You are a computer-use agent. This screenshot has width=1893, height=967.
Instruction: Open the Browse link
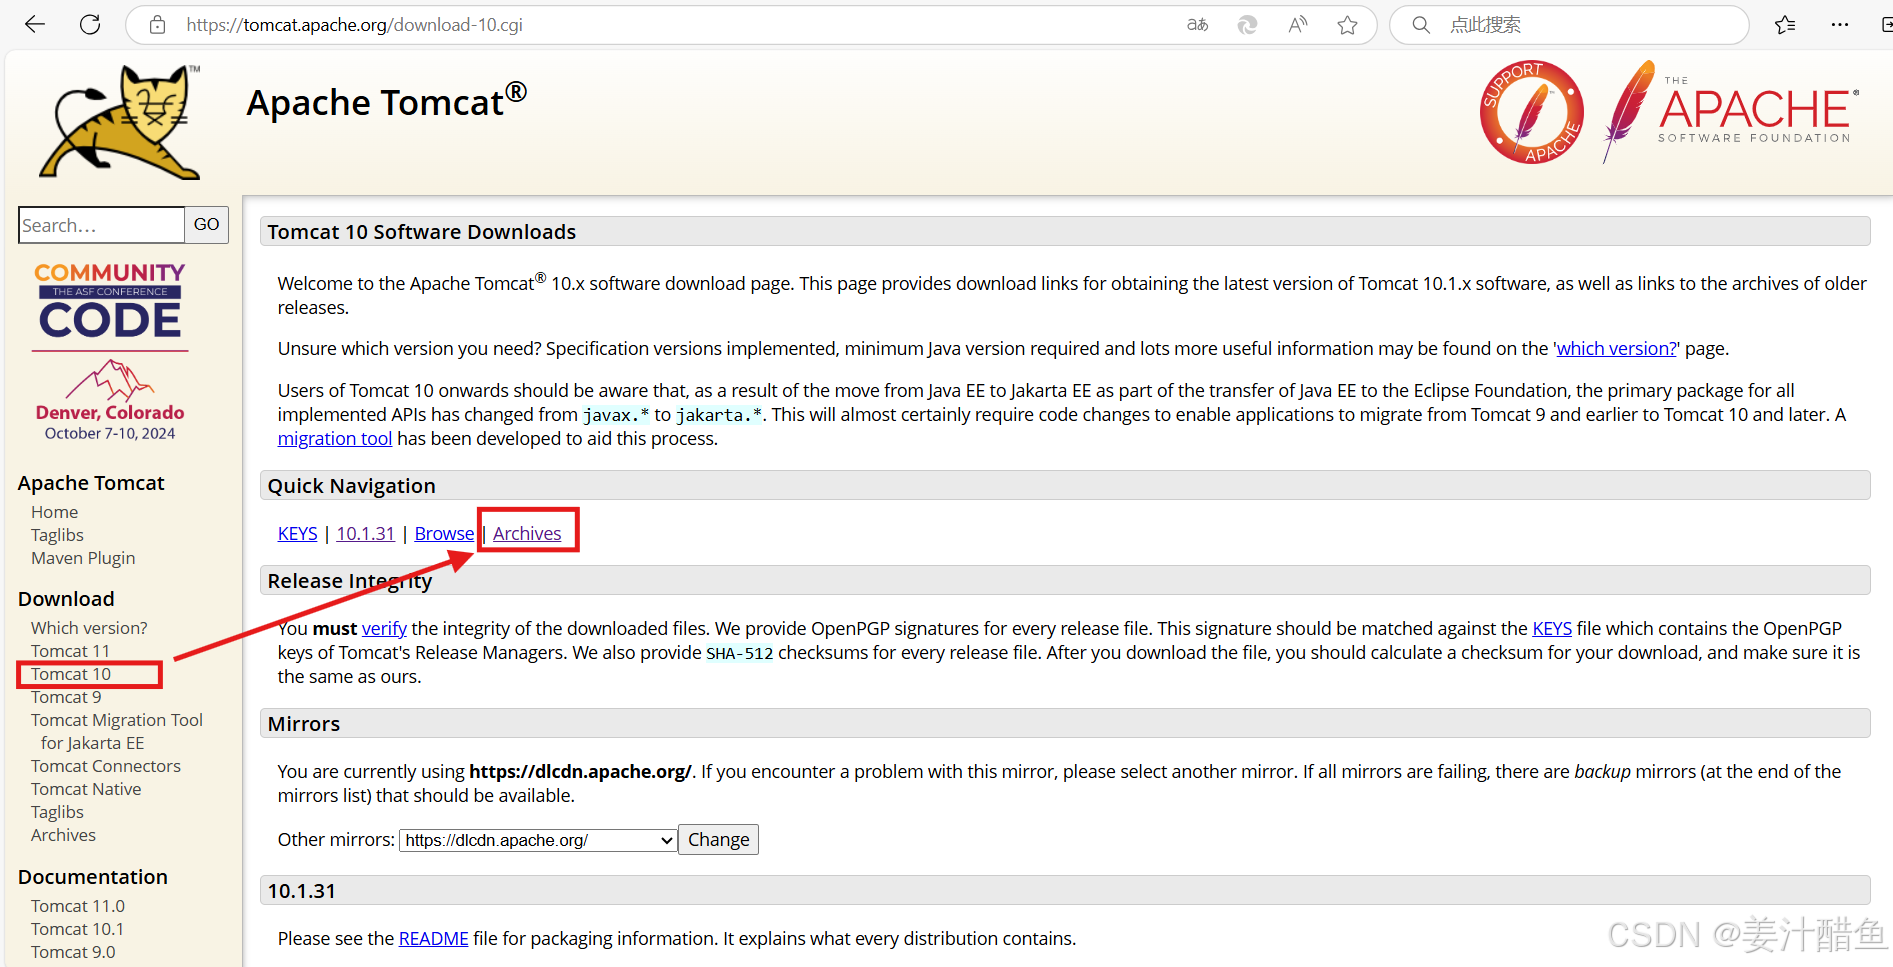click(x=444, y=534)
